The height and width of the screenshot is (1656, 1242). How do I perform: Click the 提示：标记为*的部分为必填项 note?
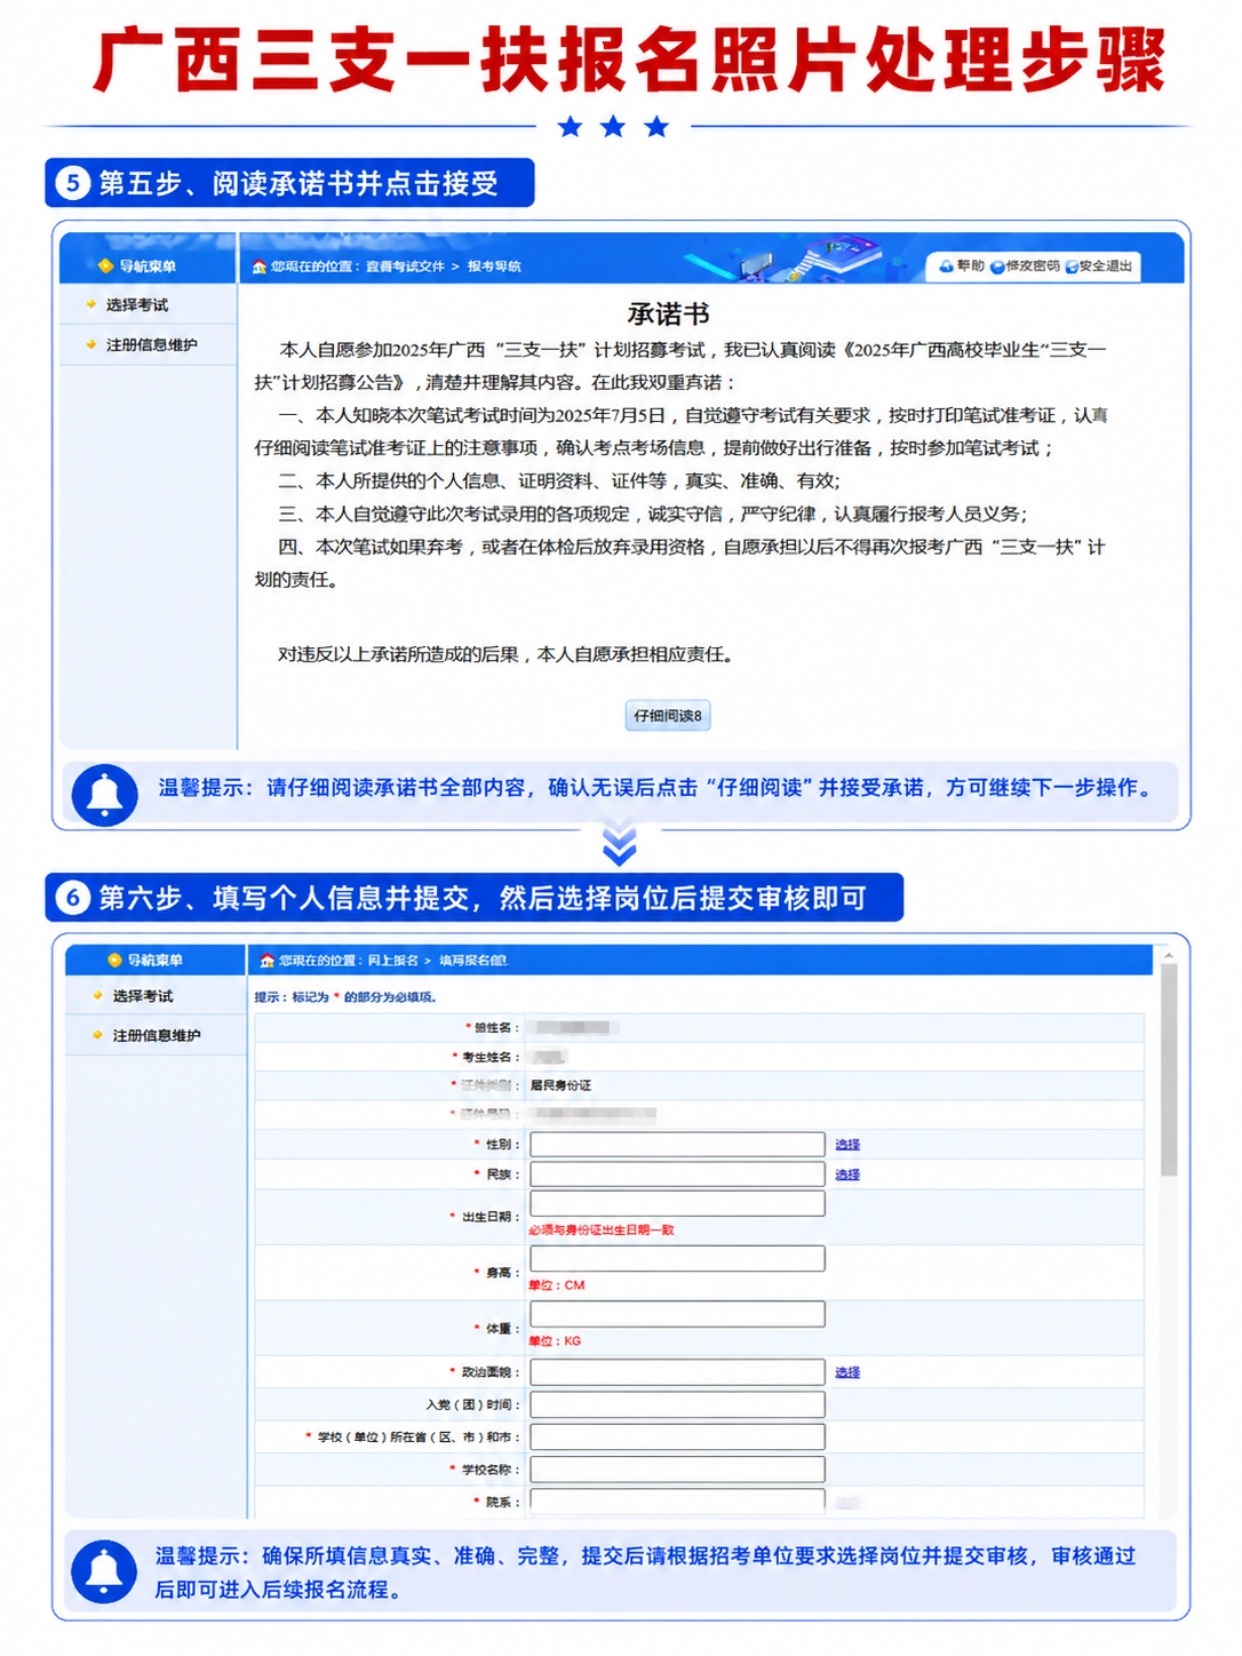point(345,997)
